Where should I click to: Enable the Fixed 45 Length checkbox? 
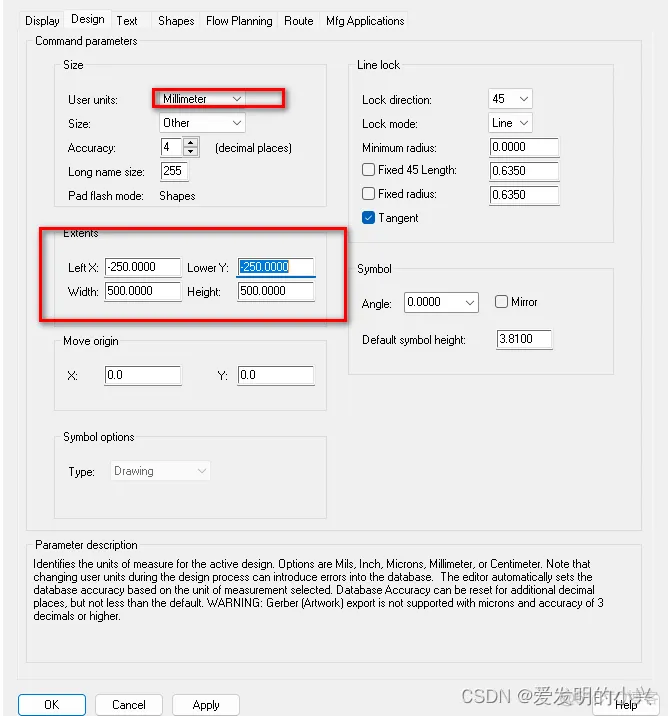coord(369,170)
